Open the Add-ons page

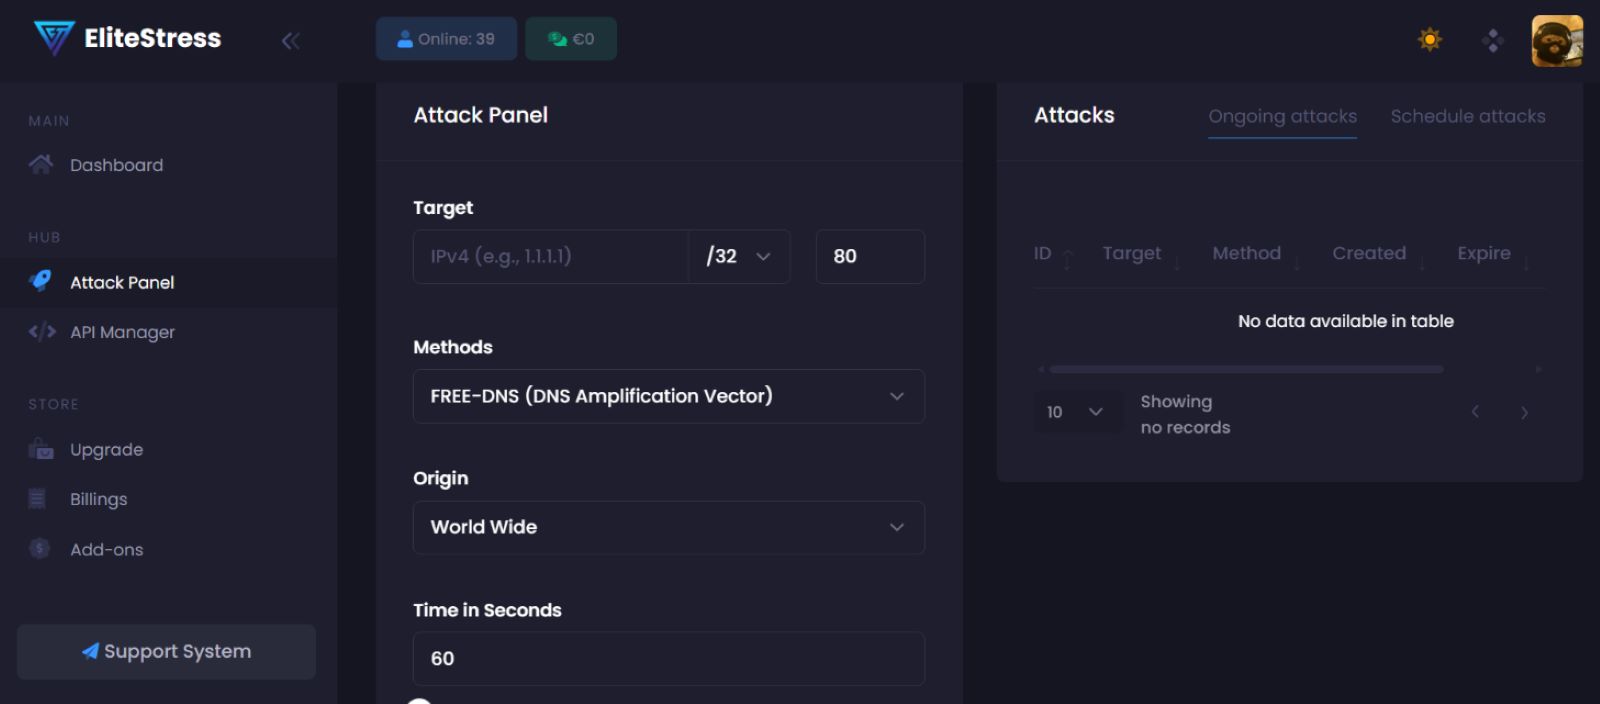[106, 549]
